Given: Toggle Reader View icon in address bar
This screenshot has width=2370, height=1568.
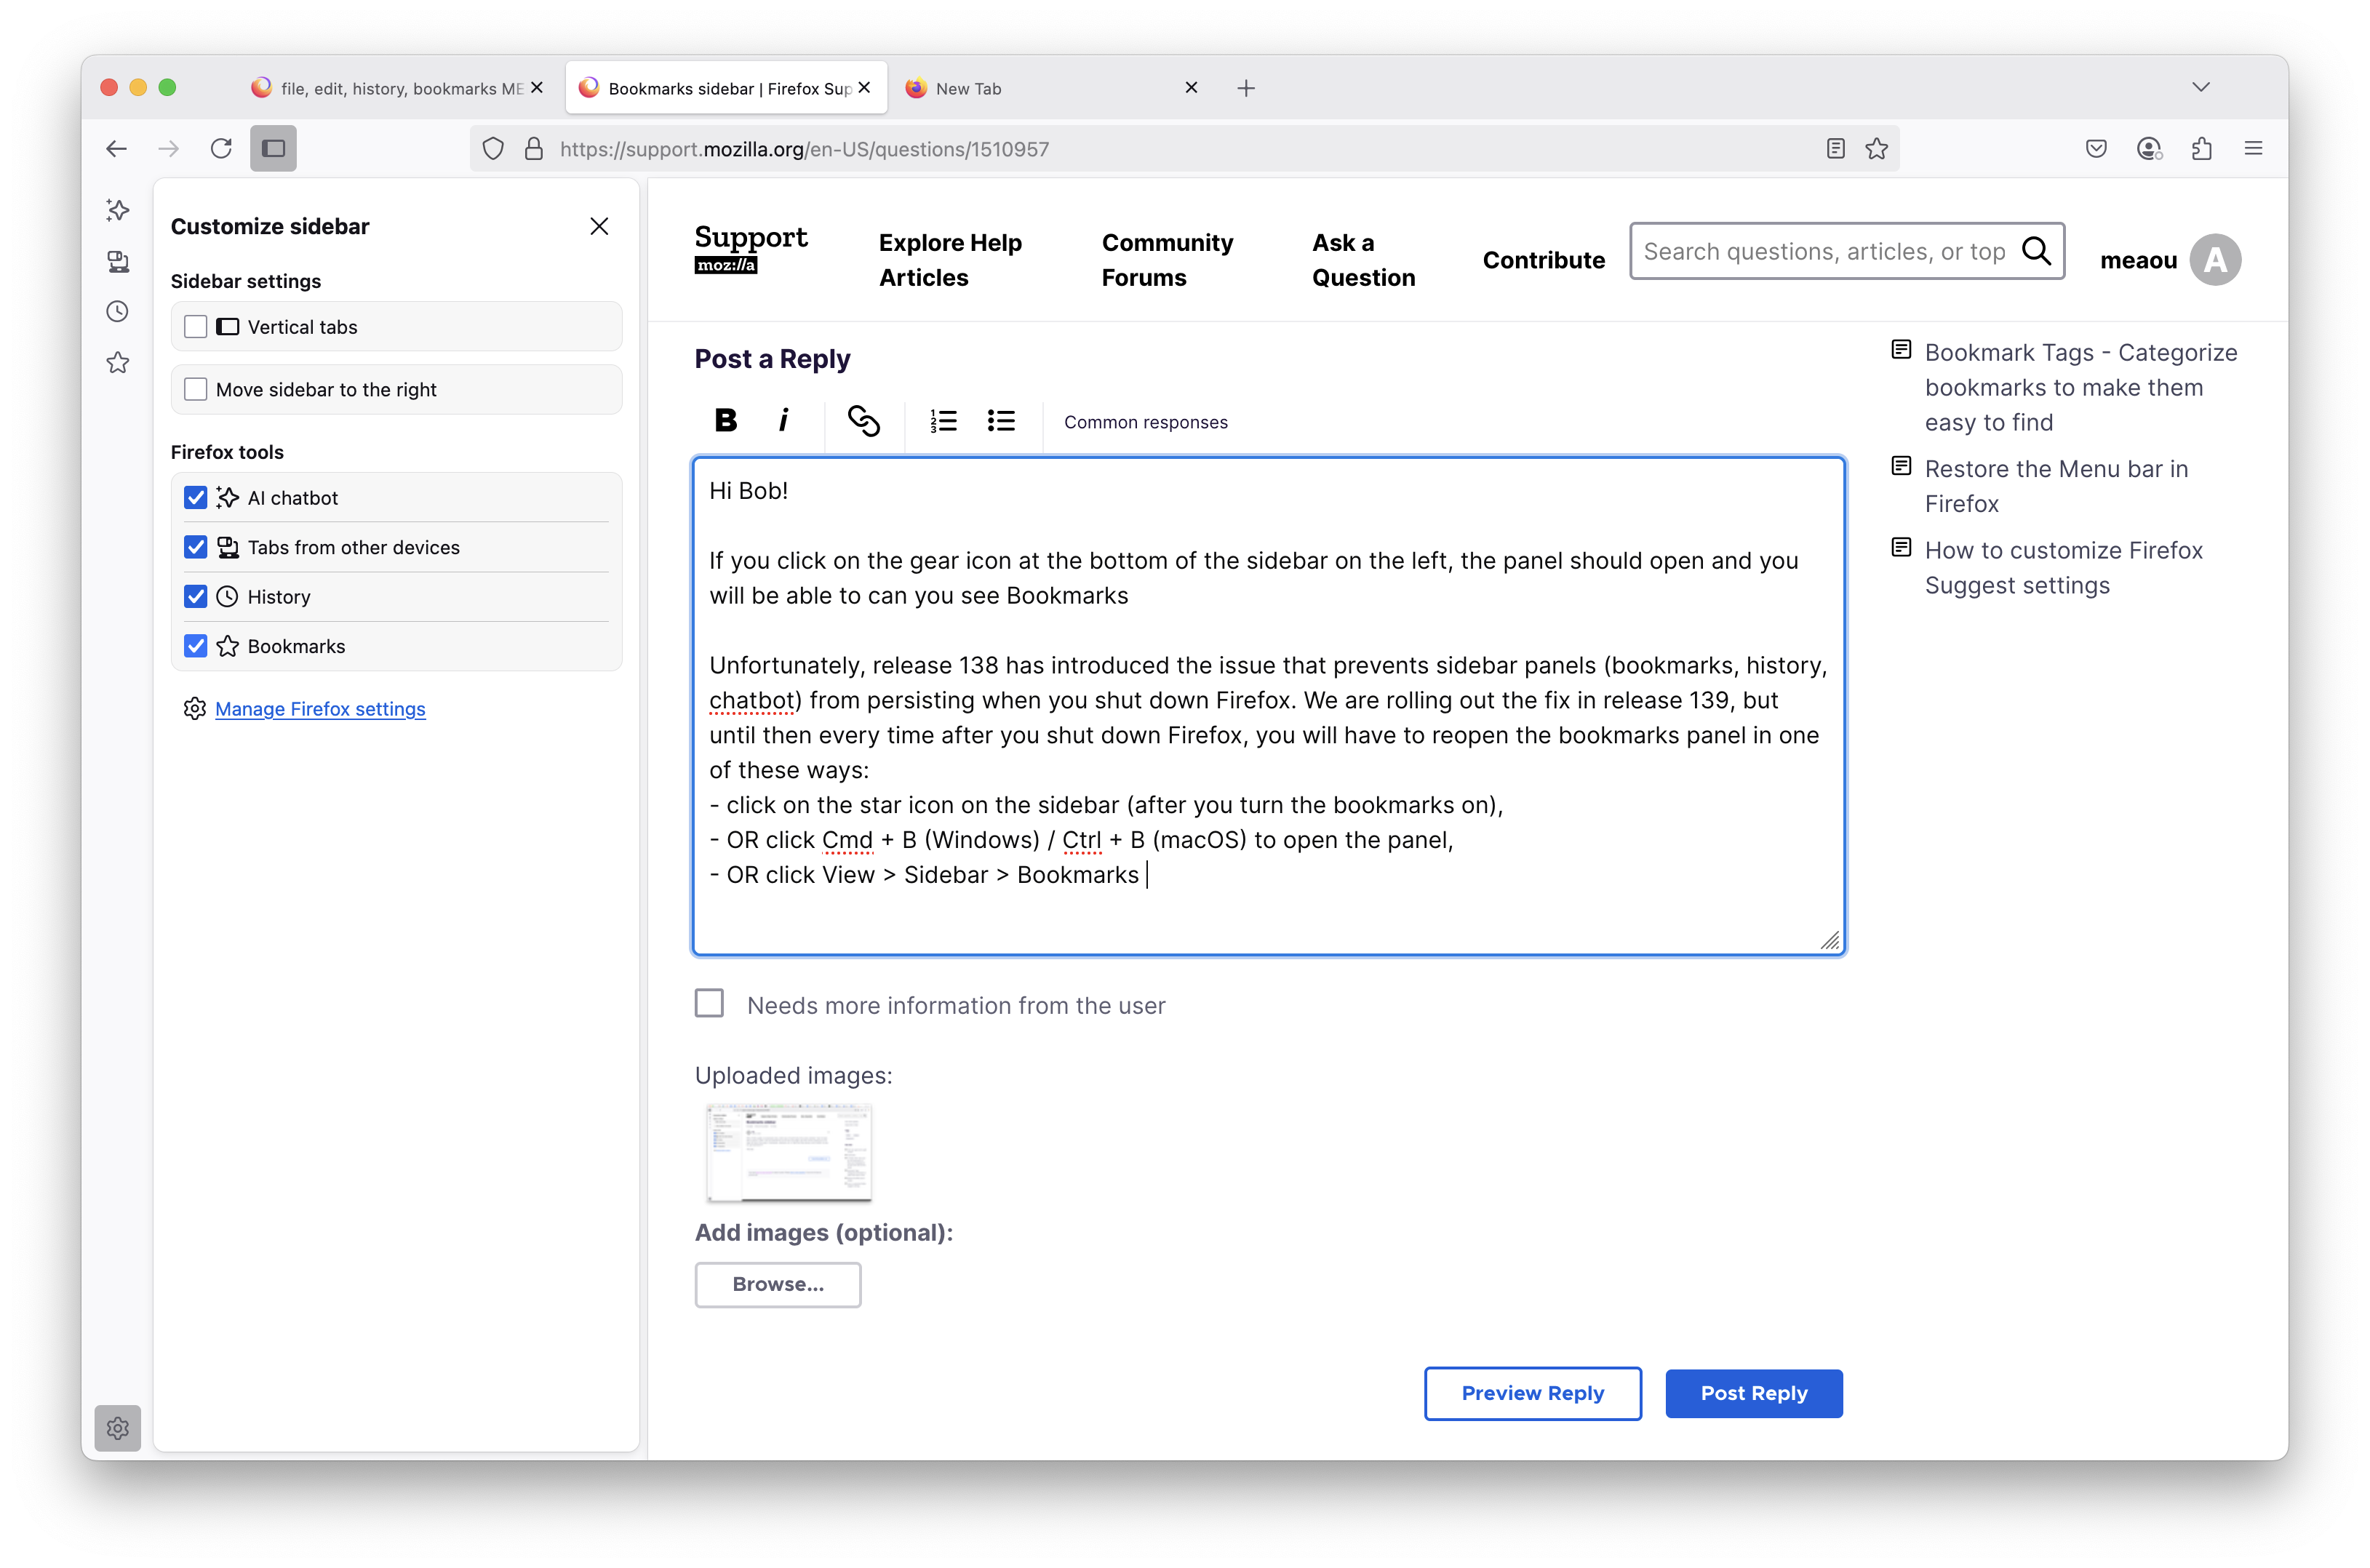Looking at the screenshot, I should coord(1835,148).
